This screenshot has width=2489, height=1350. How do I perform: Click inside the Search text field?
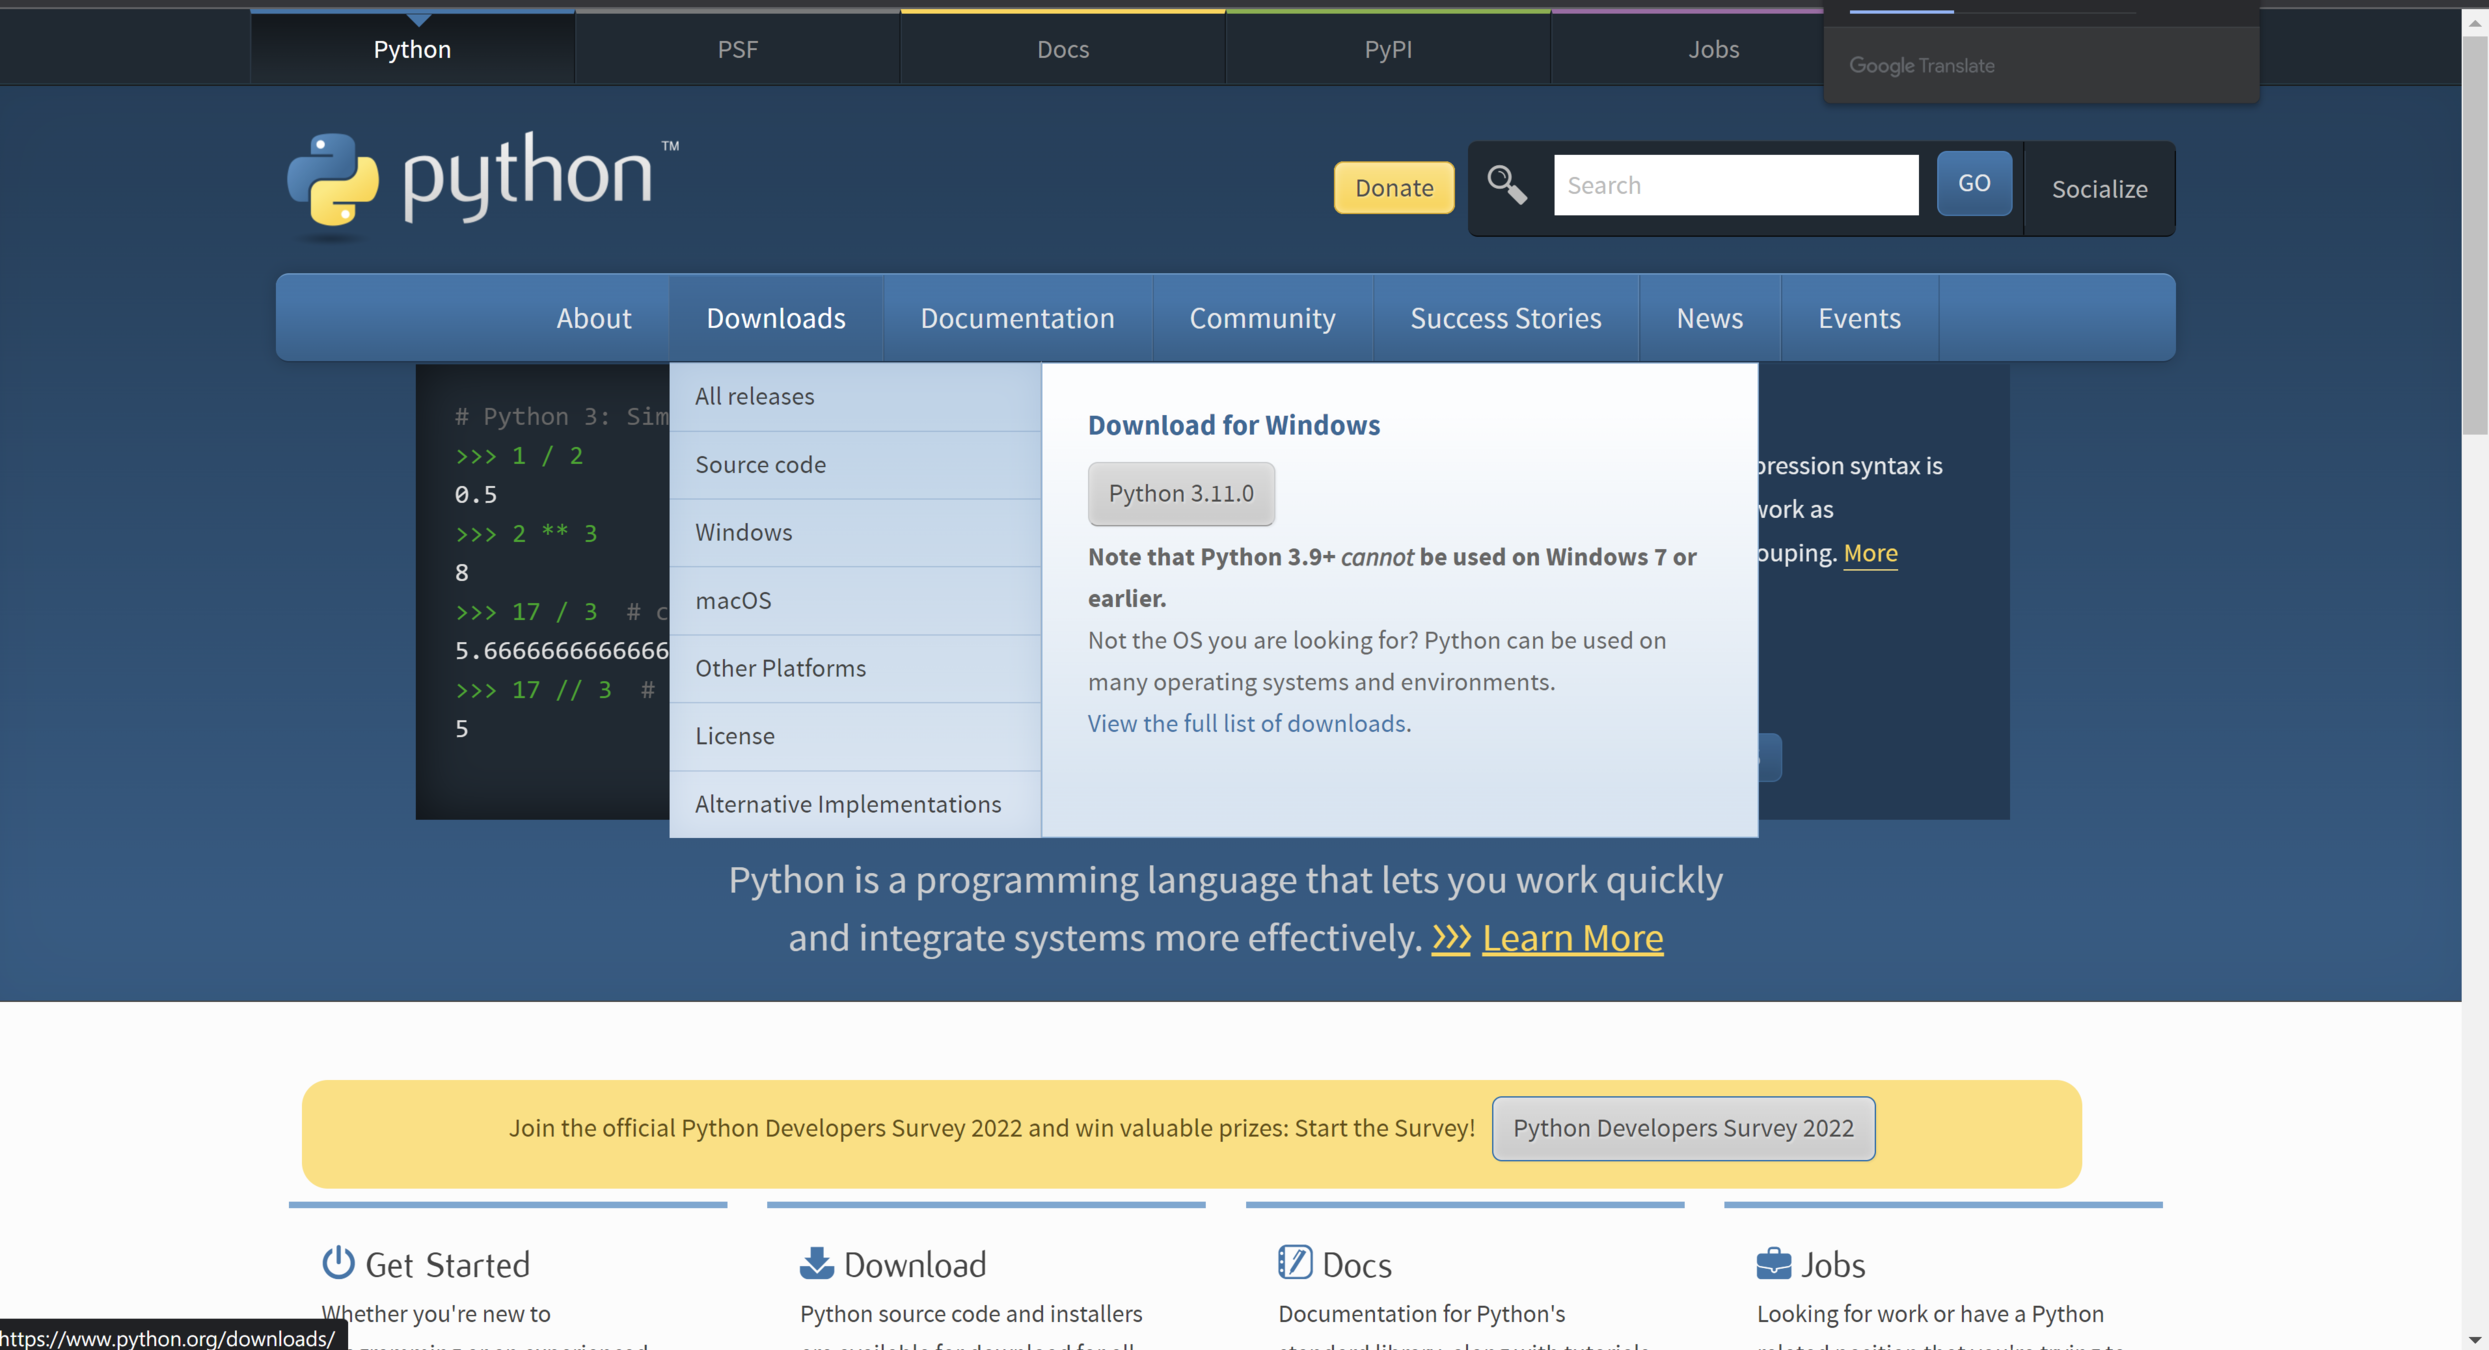(1735, 185)
